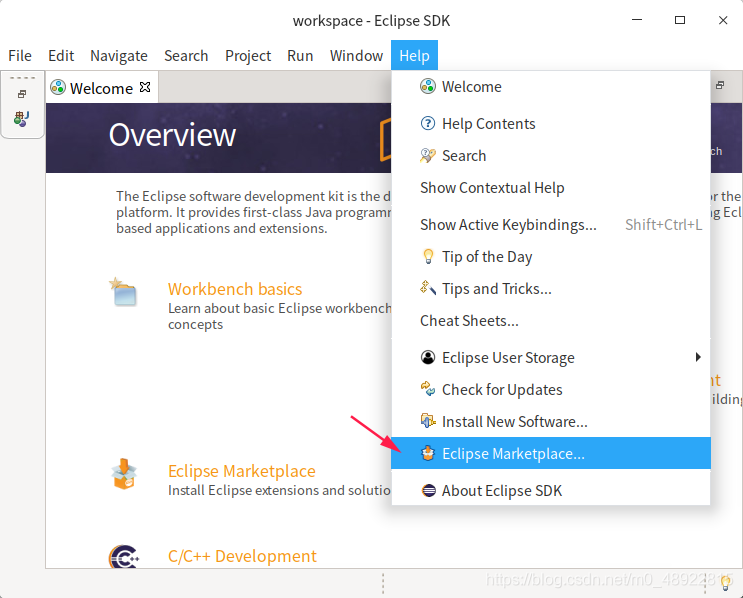Click the Eclipse Marketplace box icon on Welcome page
Screen dimensions: 743x598
[124, 474]
